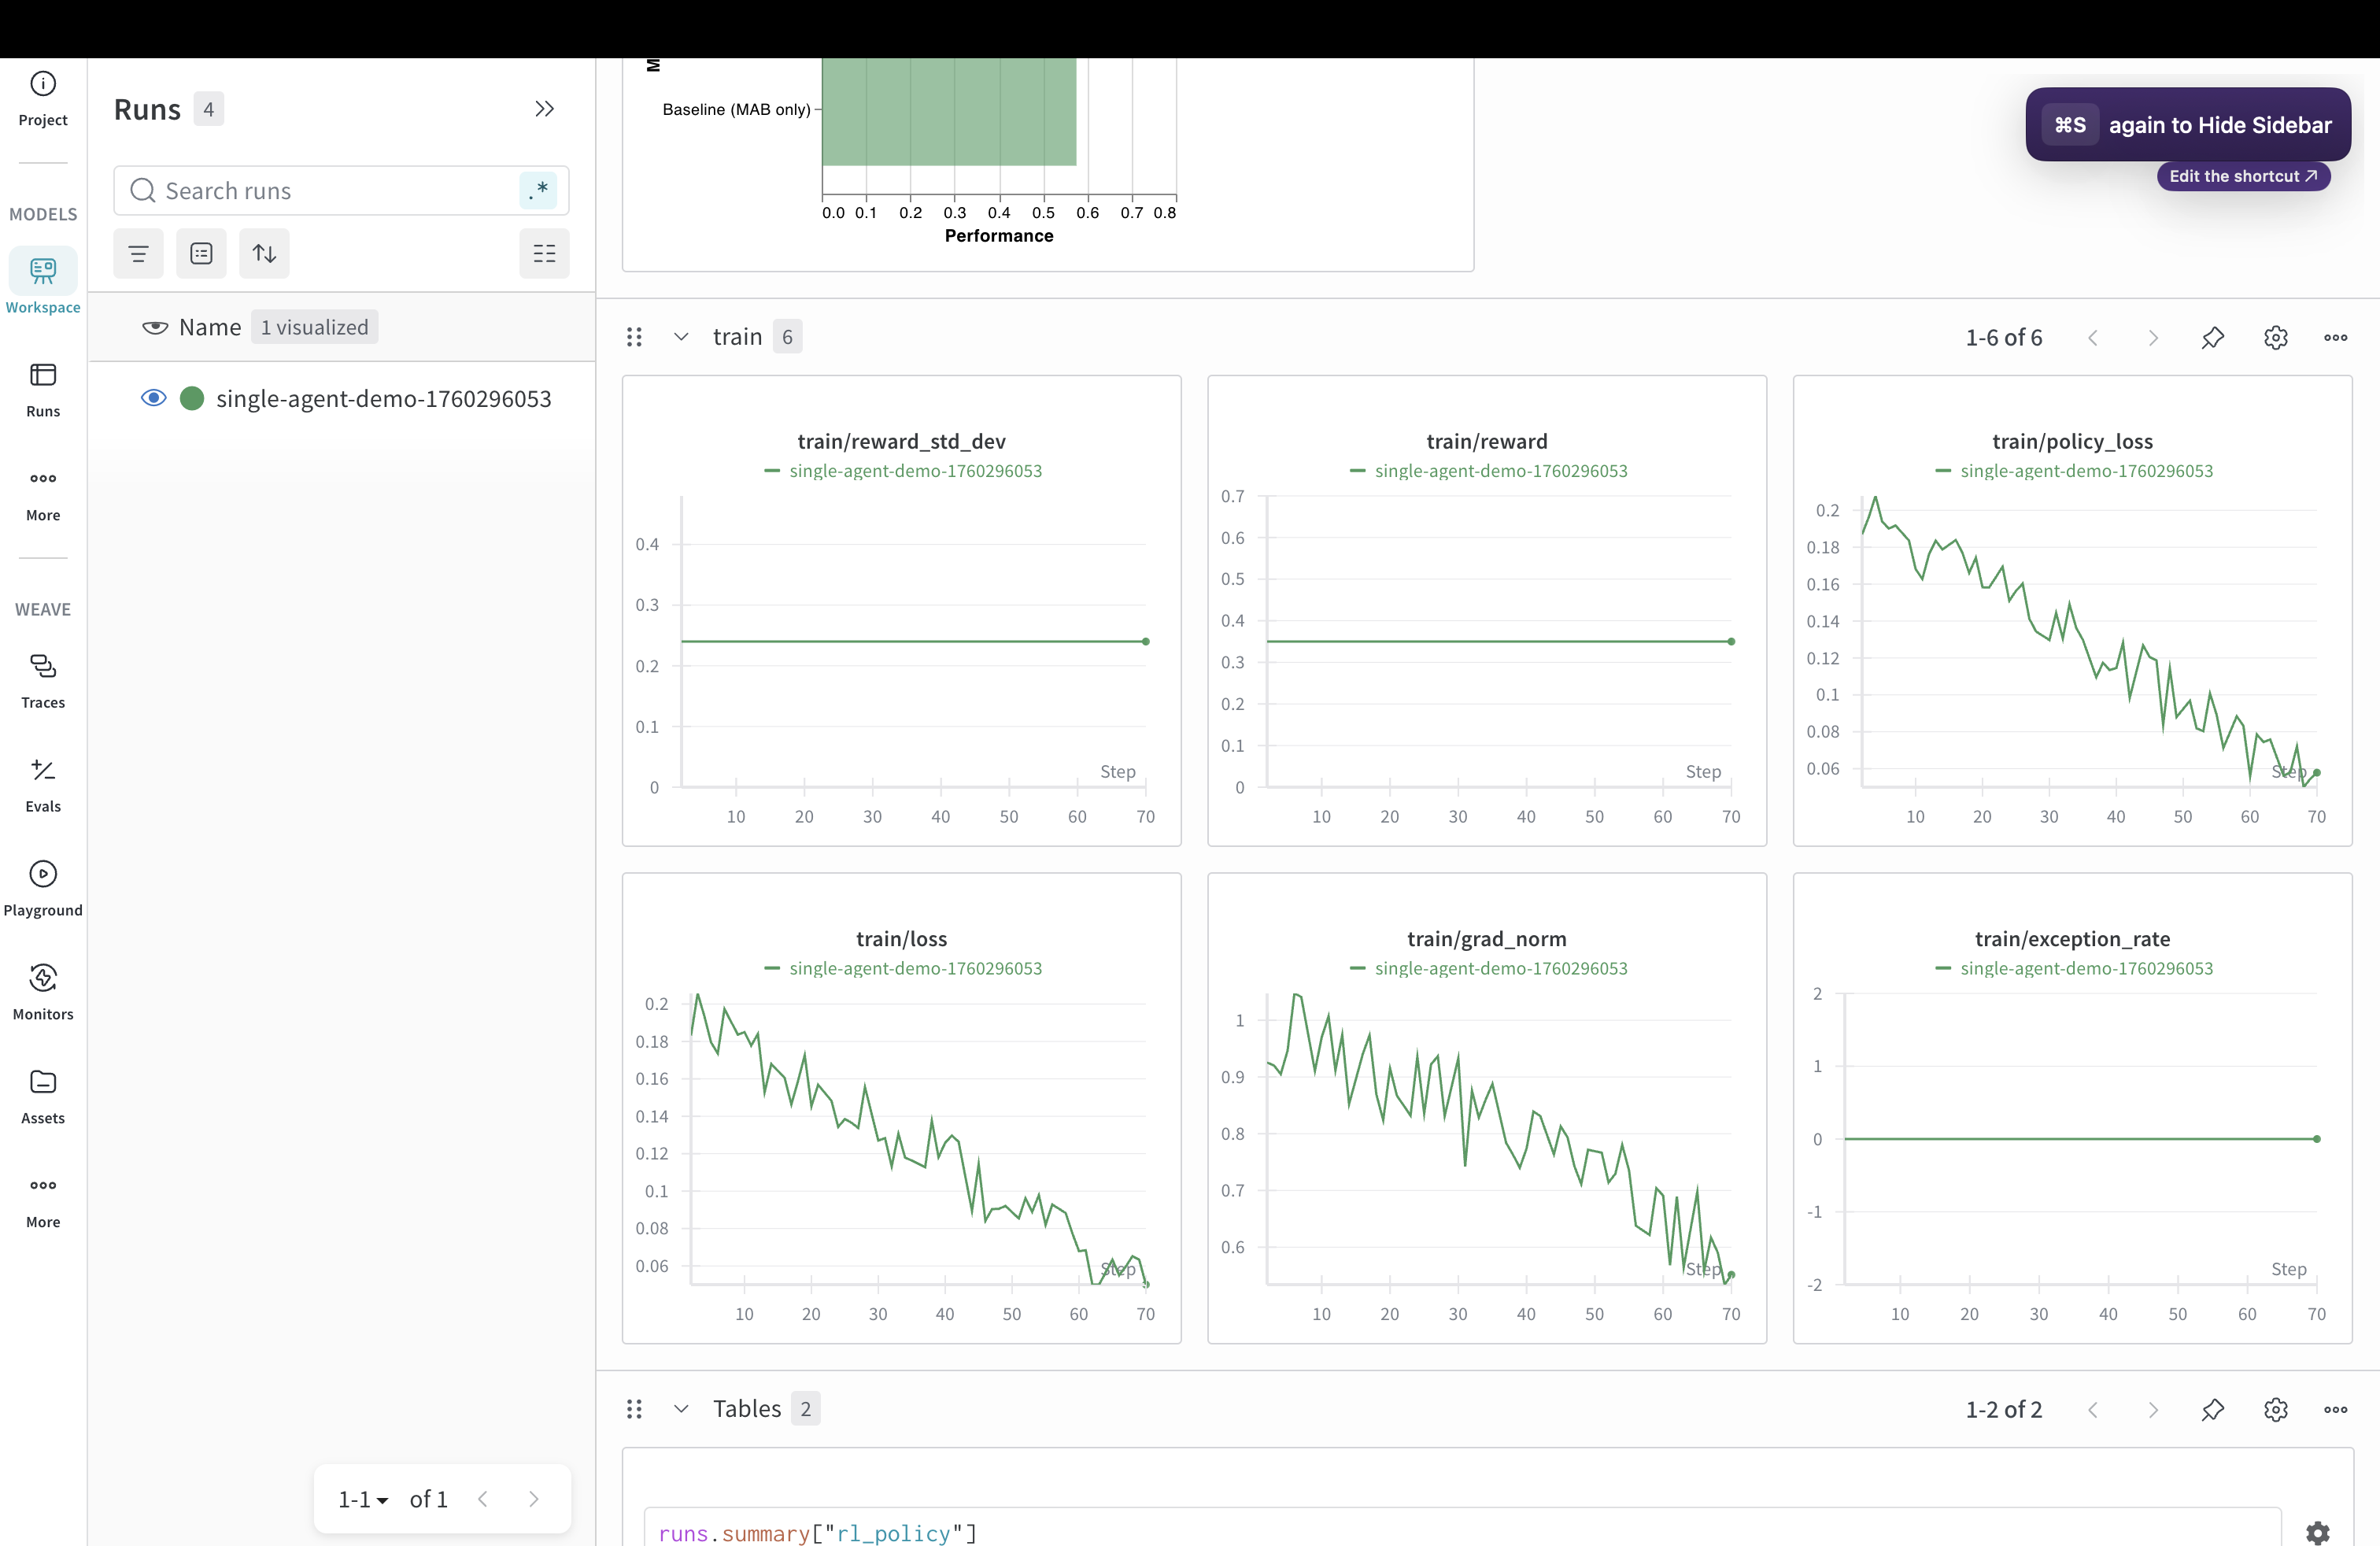
Task: Open the Traces section in Weave sidebar
Action: pyautogui.click(x=43, y=680)
